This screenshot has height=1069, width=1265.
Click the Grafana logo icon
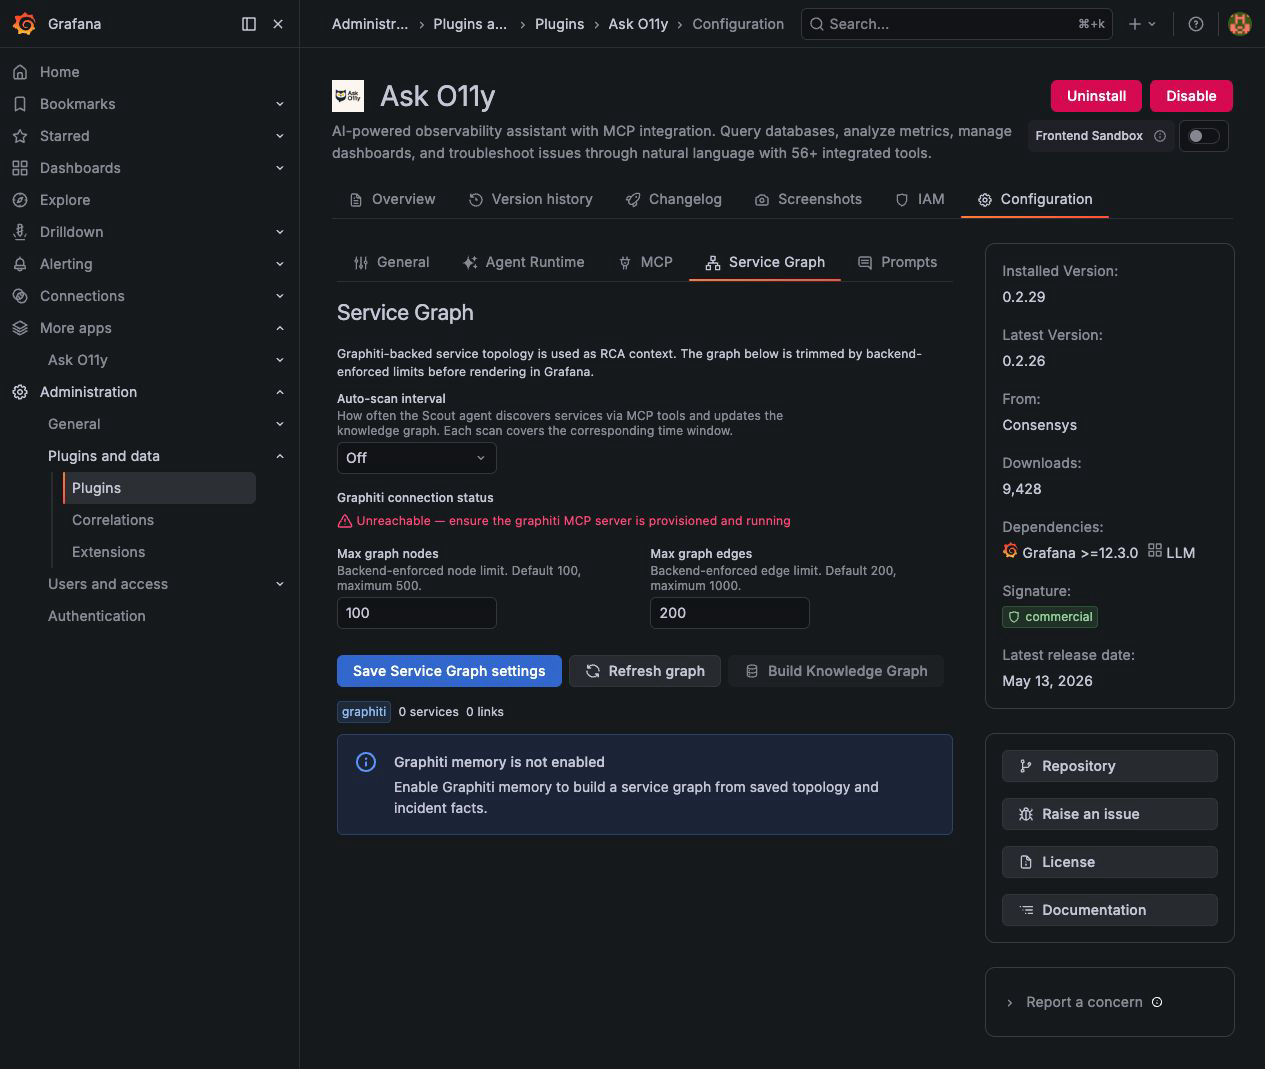pos(24,24)
